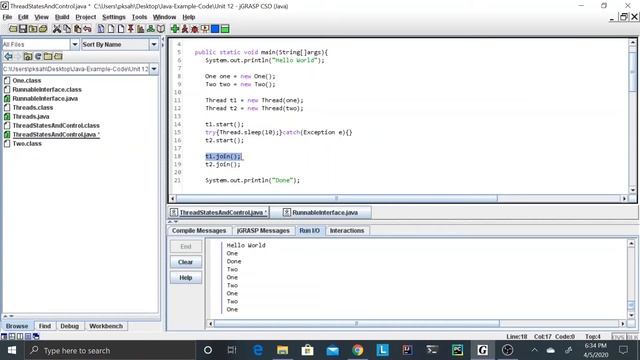
Task: Open the Build menu
Action: [x=62, y=17]
